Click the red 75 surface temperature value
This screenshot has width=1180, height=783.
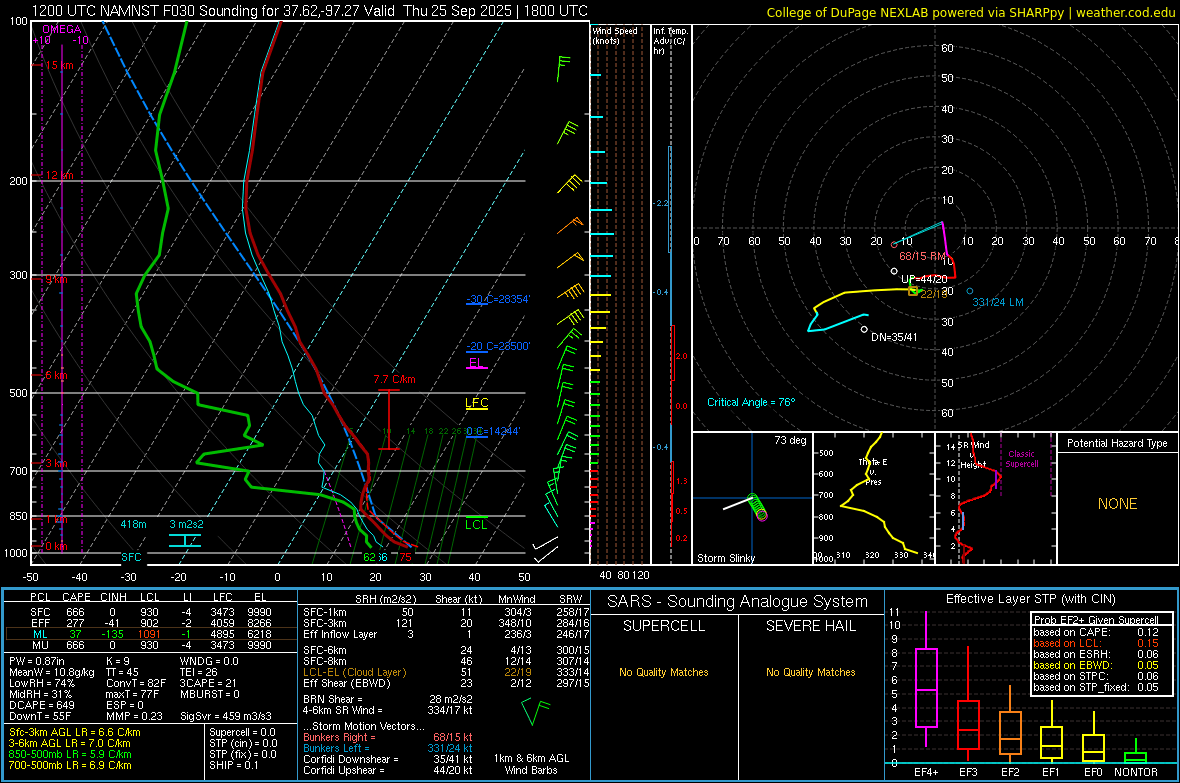[406, 557]
